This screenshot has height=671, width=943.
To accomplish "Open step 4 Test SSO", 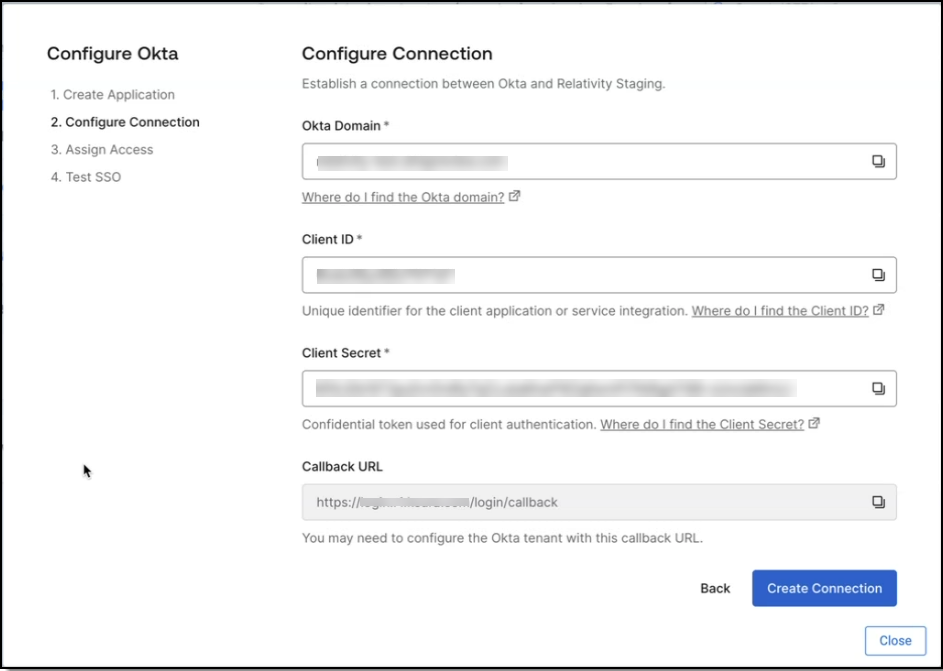I will (x=85, y=177).
